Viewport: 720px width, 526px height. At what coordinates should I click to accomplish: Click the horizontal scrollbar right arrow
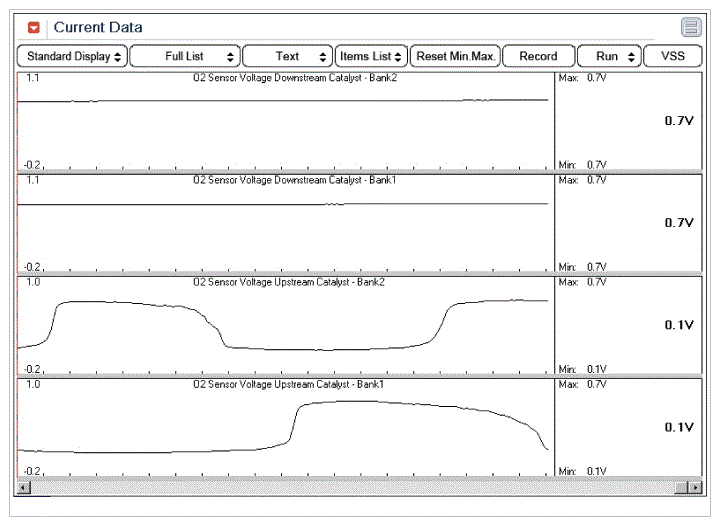point(695,487)
